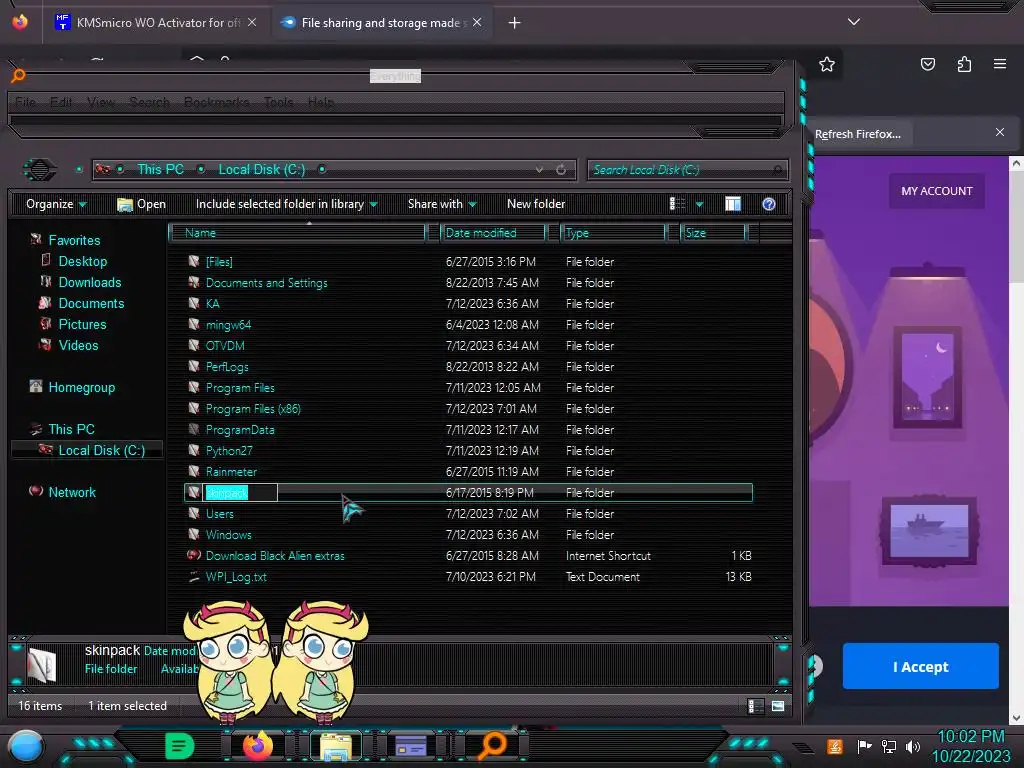1024x768 pixels.
Task: Open the Firefox extensions icon
Action: [964, 64]
